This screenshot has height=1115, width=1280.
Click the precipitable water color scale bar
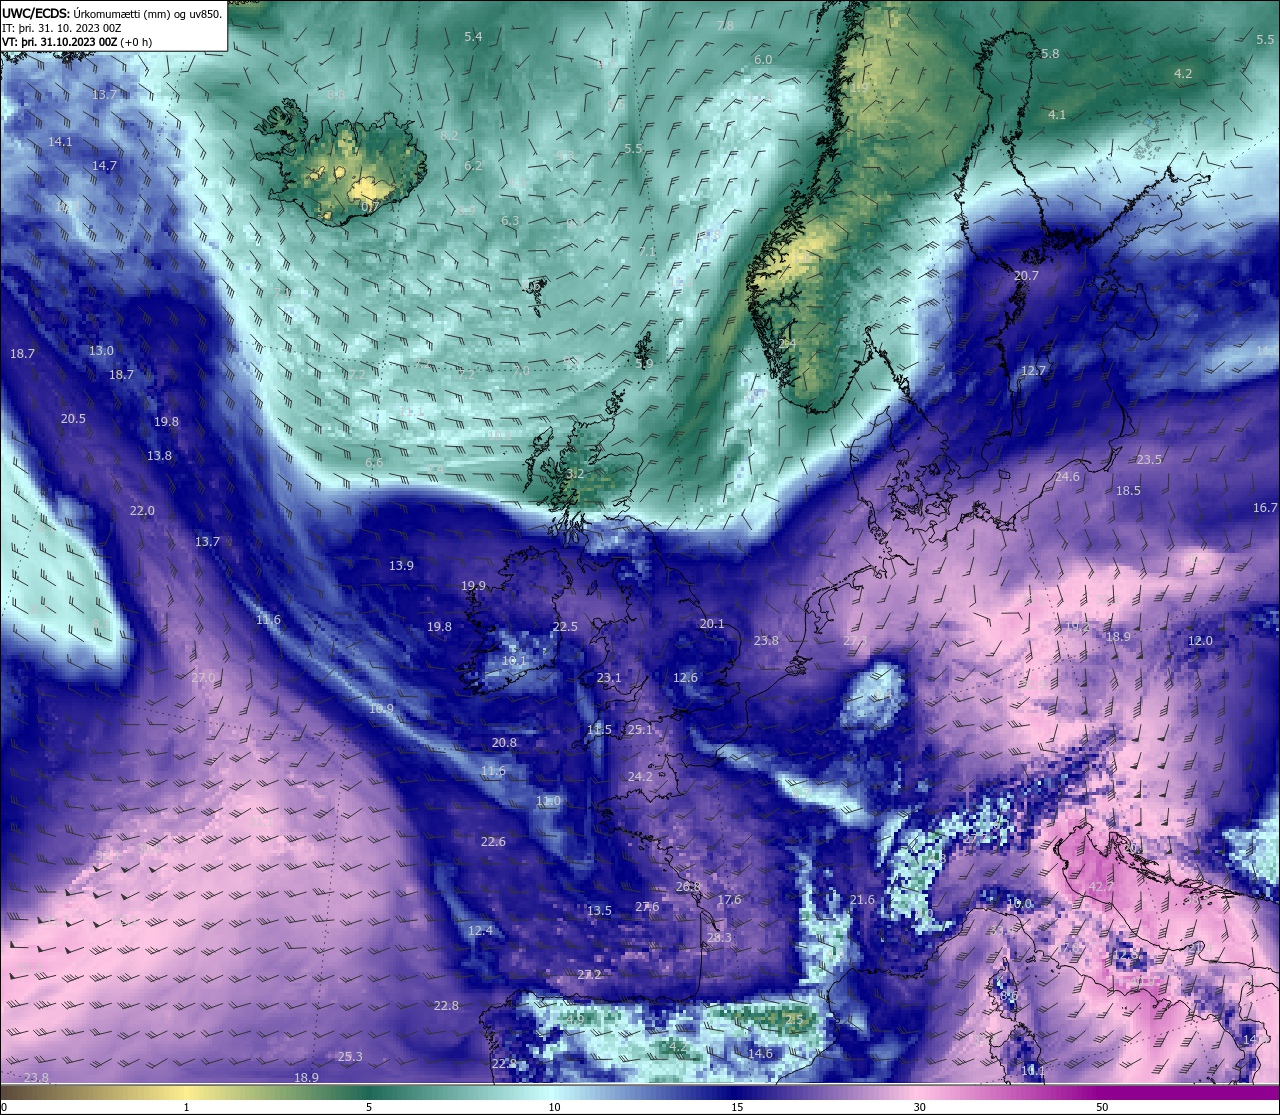tap(640, 1092)
